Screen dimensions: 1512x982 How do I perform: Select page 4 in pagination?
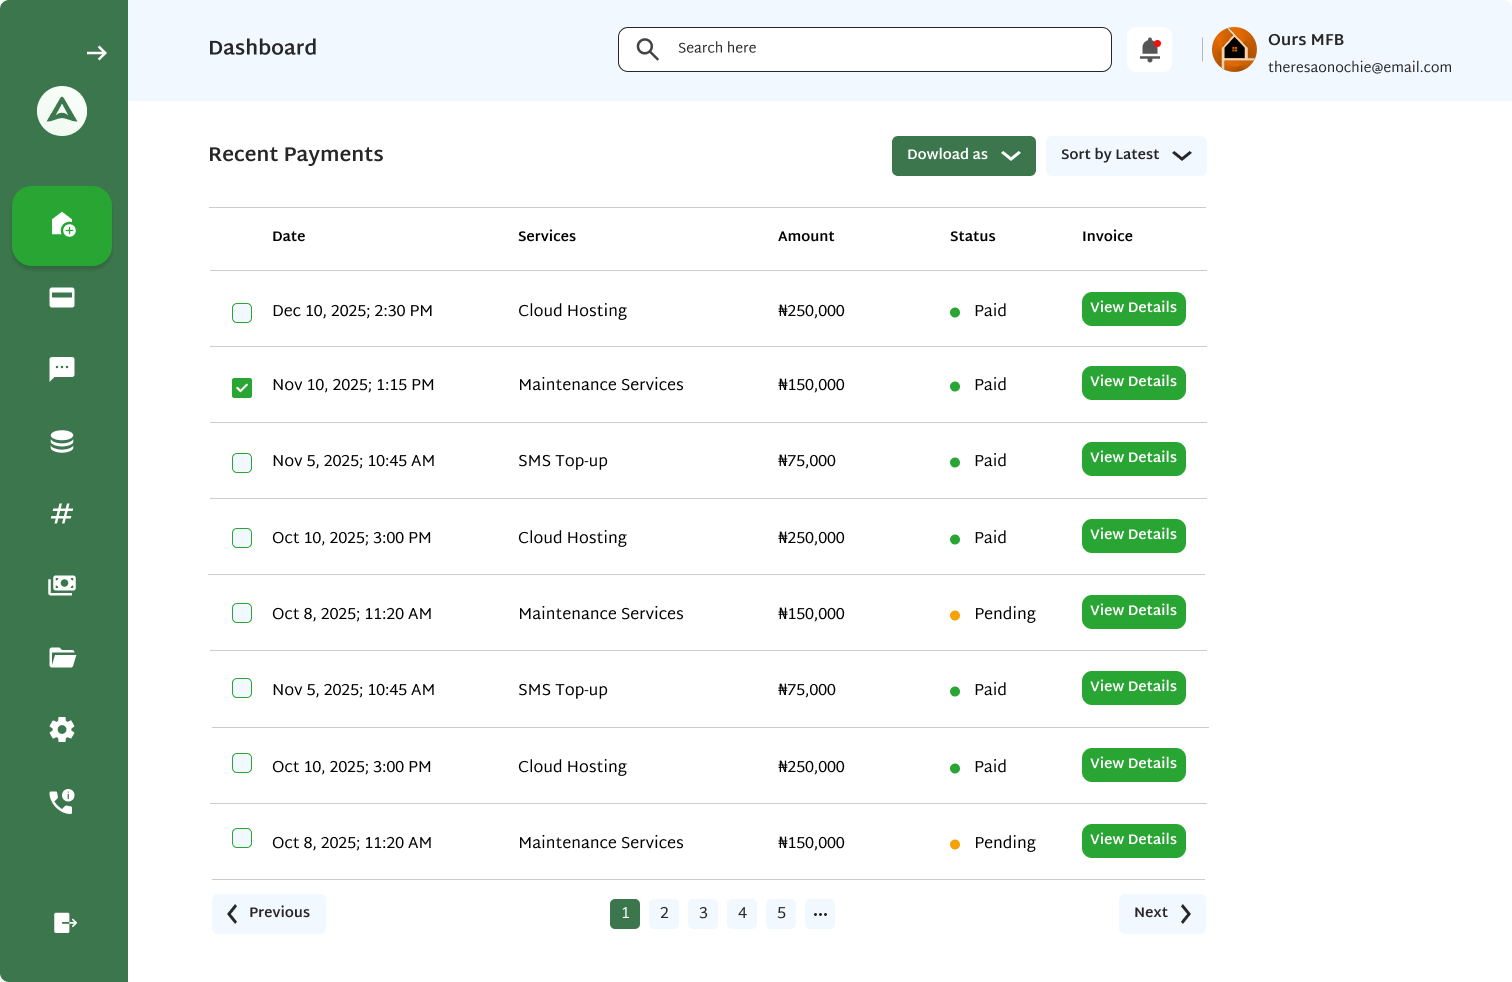pos(742,913)
